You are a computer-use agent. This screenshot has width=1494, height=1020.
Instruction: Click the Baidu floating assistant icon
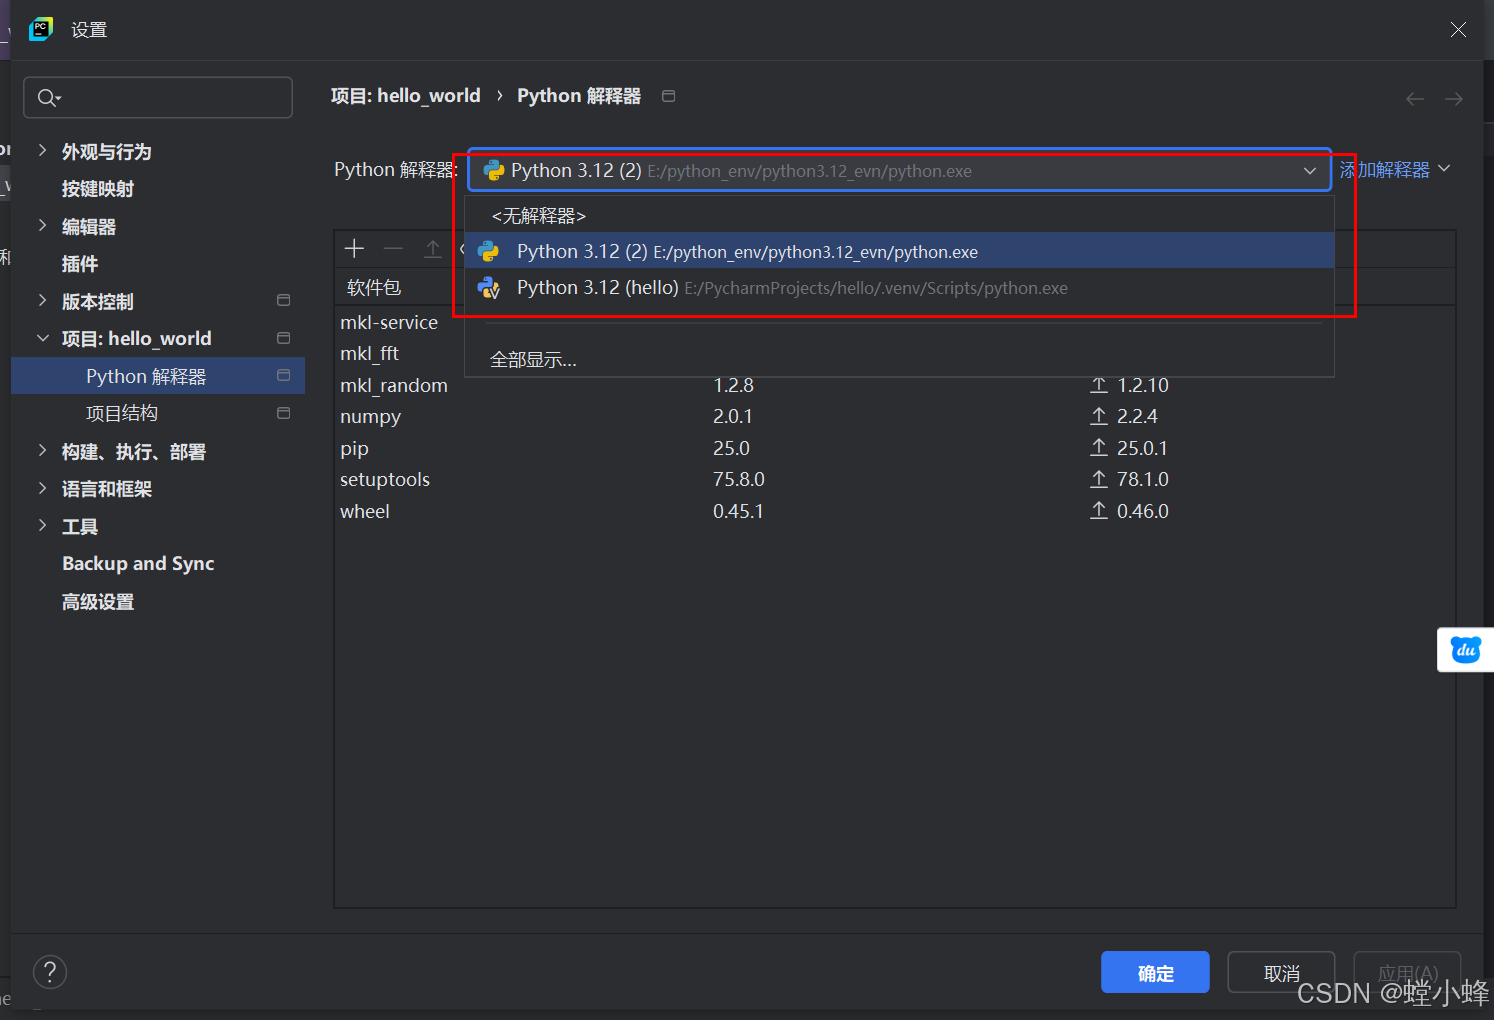point(1465,650)
